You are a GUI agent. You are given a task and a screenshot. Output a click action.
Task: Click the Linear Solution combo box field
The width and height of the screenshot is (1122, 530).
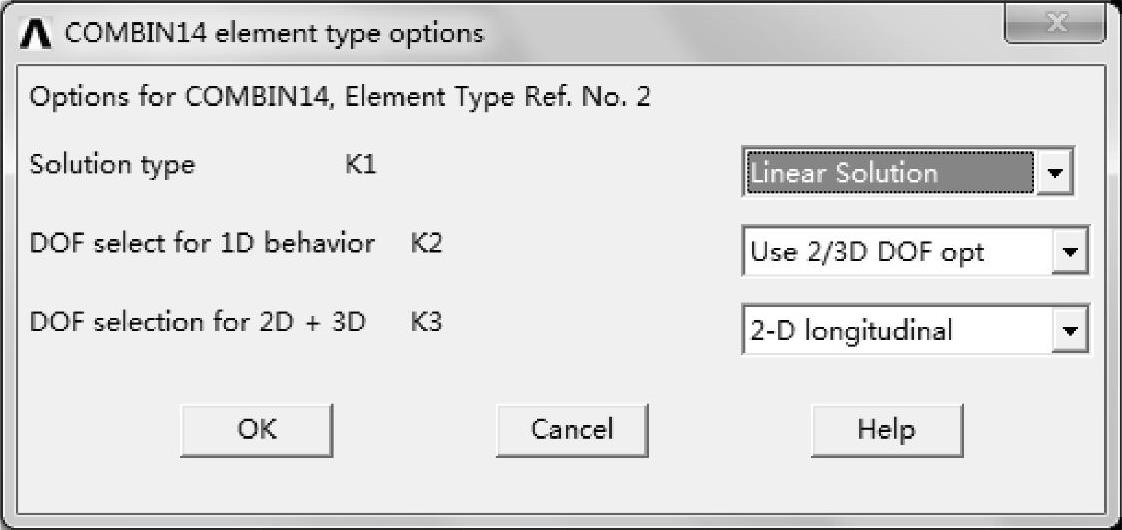[890, 173]
